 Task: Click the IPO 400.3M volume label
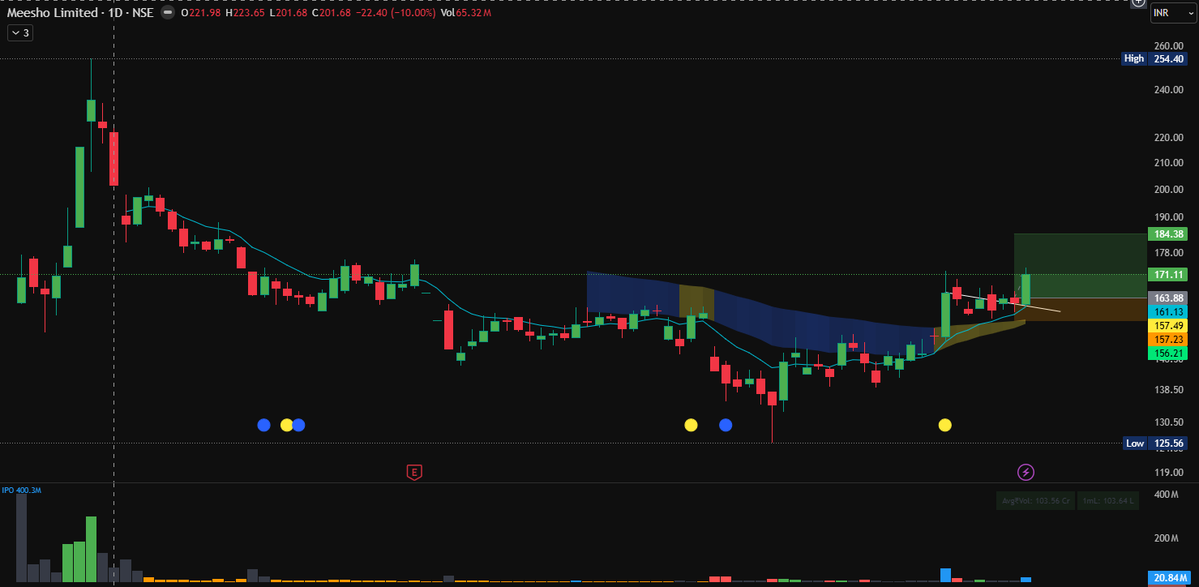[20, 491]
